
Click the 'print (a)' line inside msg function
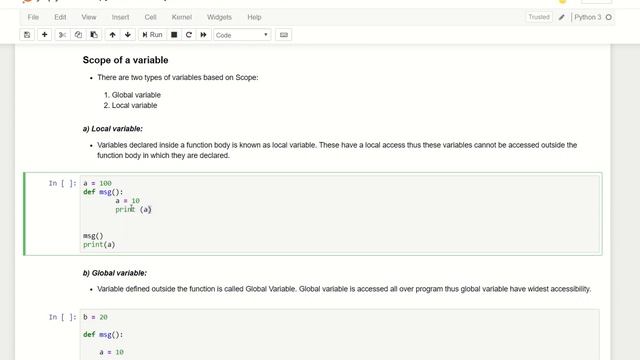point(133,209)
